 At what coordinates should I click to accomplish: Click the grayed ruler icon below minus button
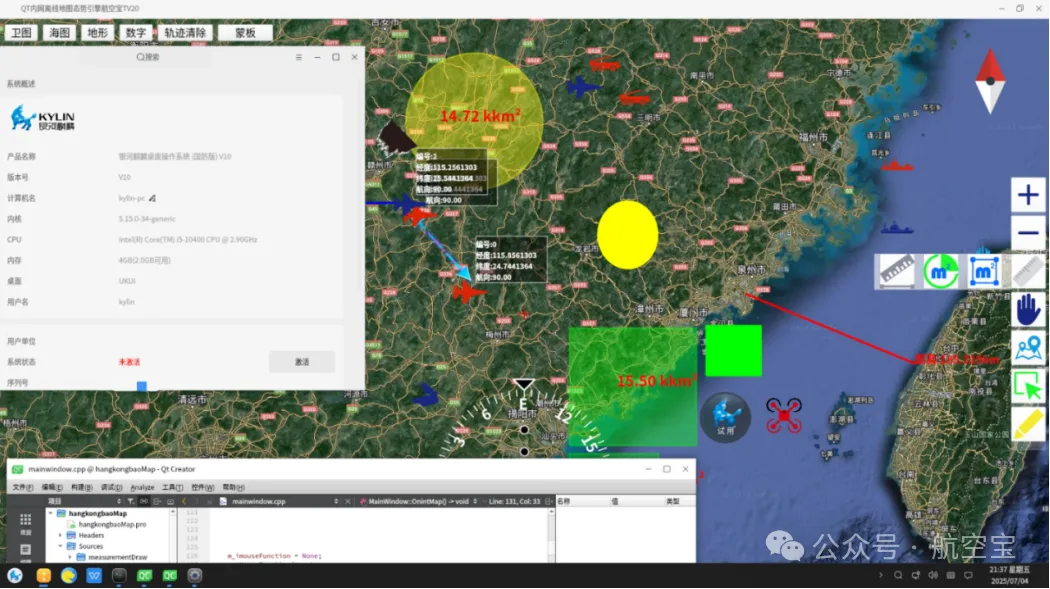click(x=1028, y=271)
